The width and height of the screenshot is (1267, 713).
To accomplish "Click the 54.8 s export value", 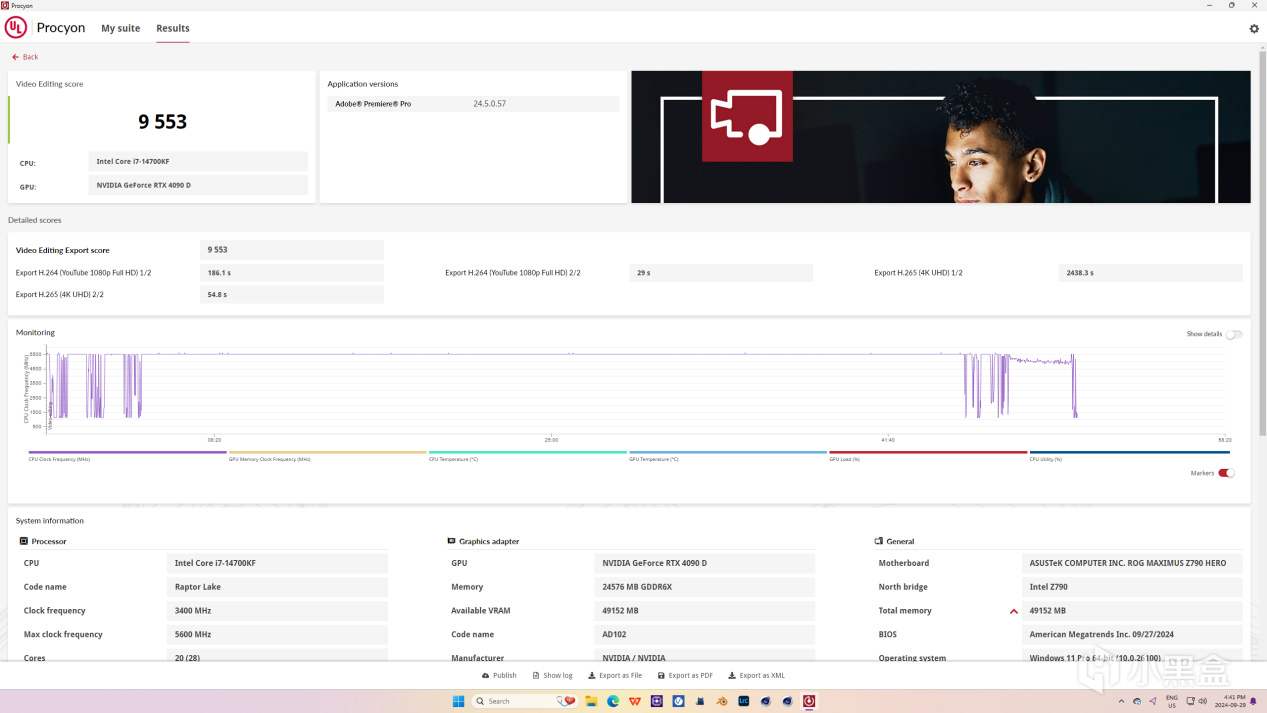I will click(x=292, y=295).
